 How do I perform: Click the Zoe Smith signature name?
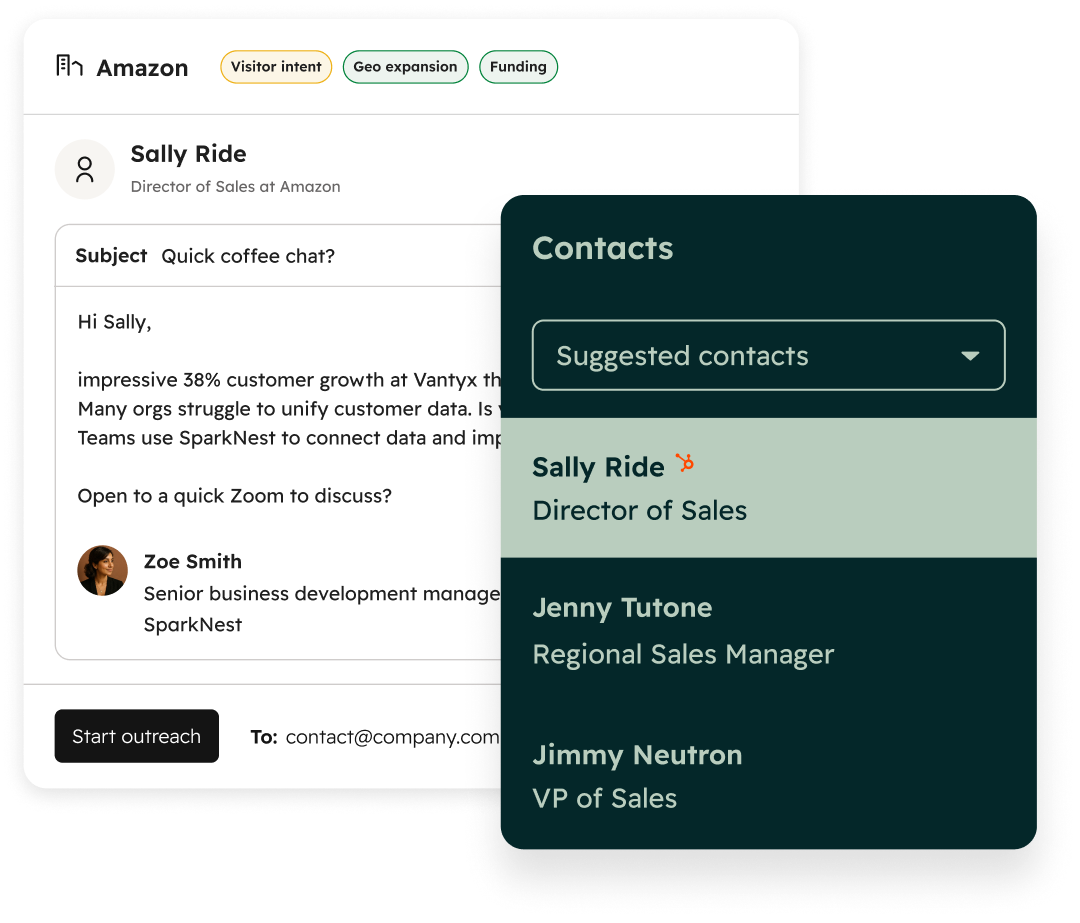pos(193,561)
